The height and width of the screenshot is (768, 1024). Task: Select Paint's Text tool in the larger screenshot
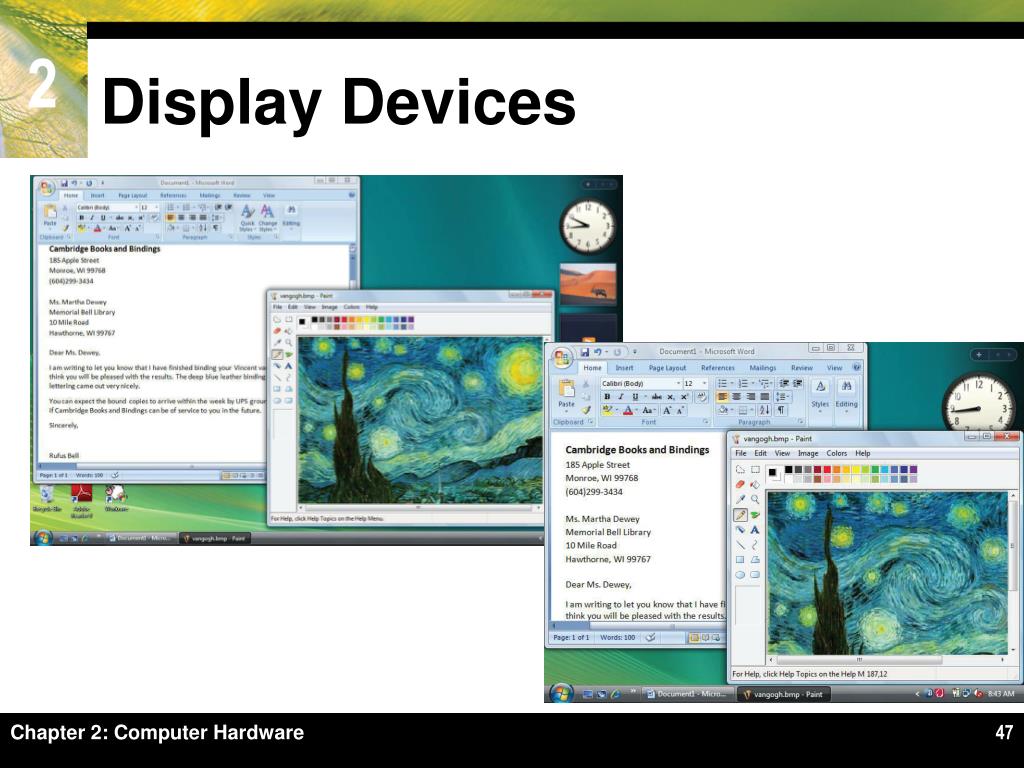point(755,530)
